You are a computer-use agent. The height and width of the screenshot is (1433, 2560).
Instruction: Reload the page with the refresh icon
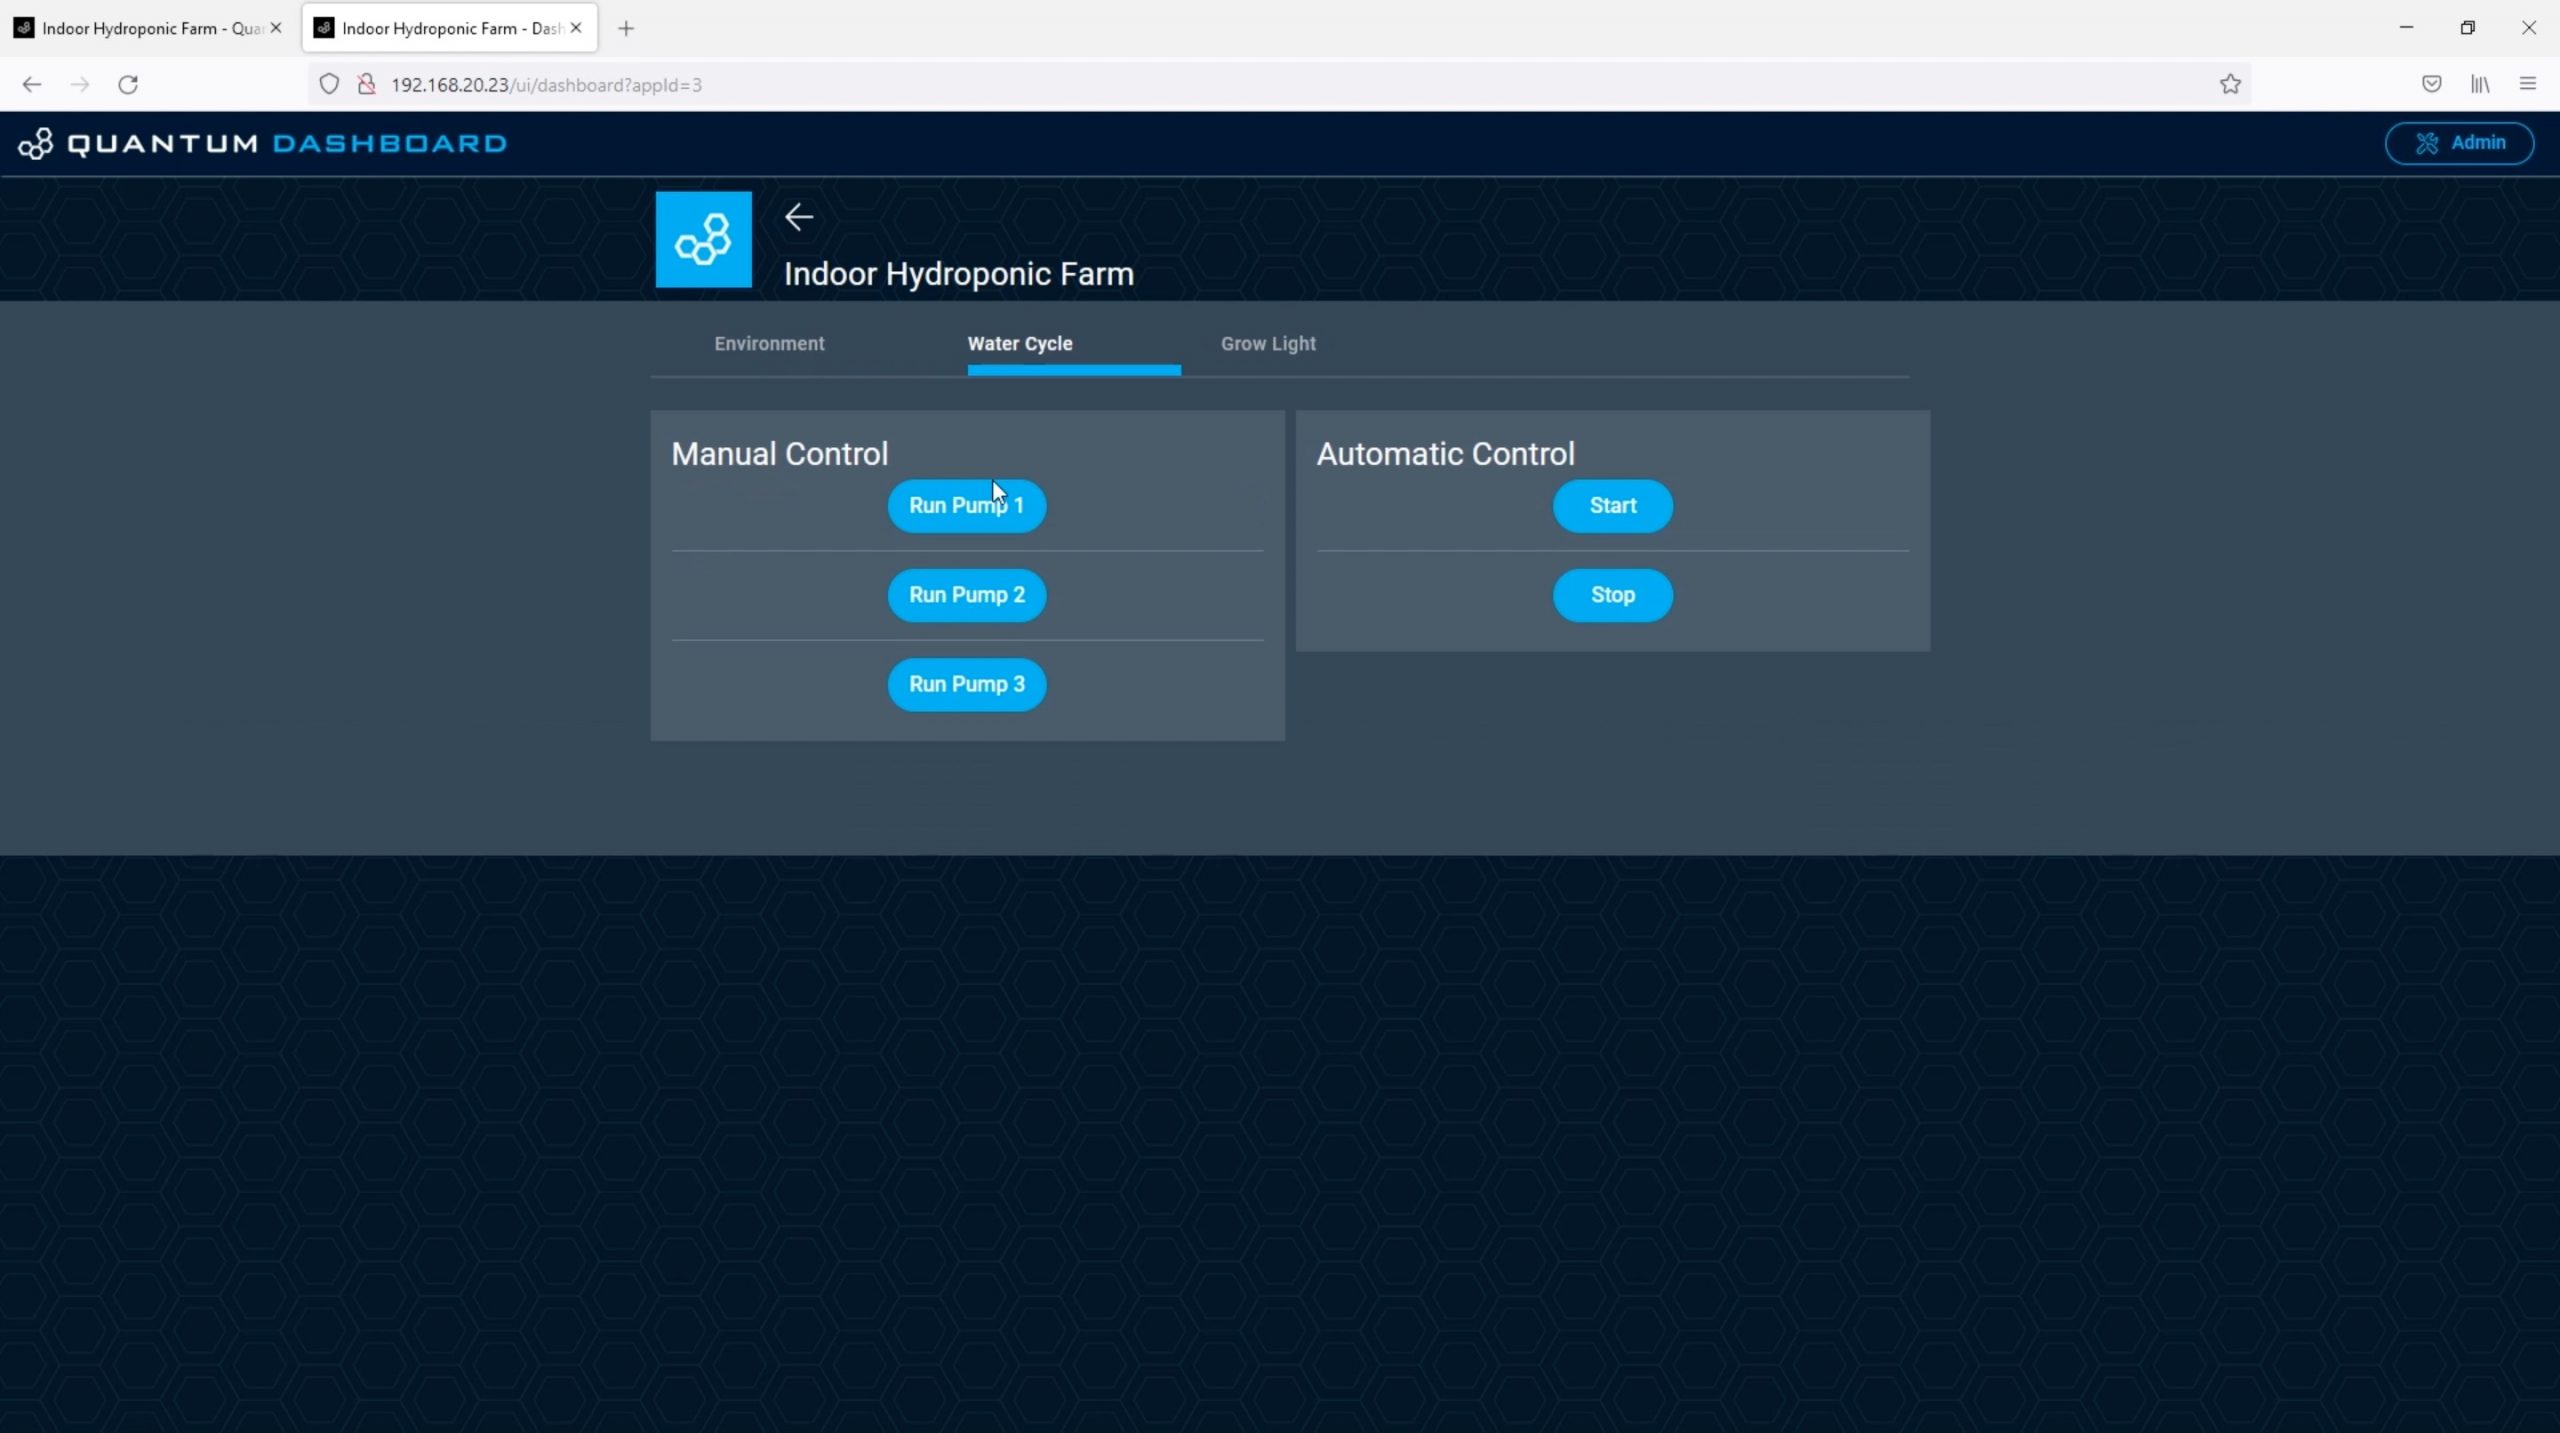click(128, 85)
